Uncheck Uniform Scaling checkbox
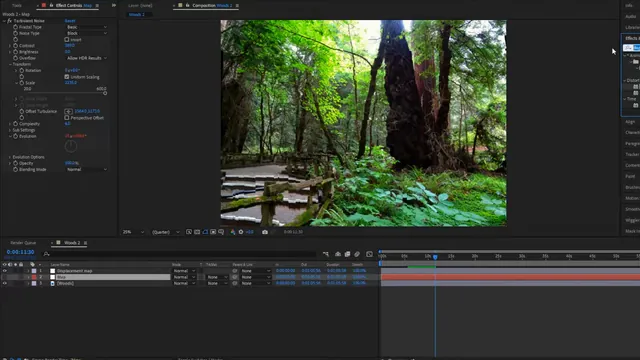The width and height of the screenshot is (640, 360). [x=67, y=77]
